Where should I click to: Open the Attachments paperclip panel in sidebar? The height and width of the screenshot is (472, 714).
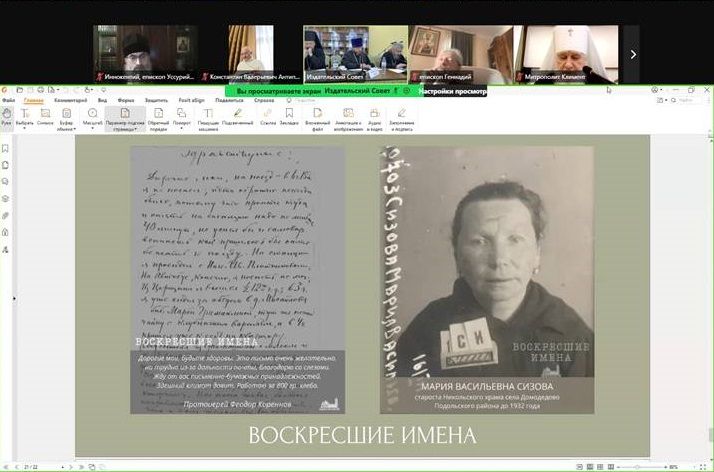pos(6,215)
